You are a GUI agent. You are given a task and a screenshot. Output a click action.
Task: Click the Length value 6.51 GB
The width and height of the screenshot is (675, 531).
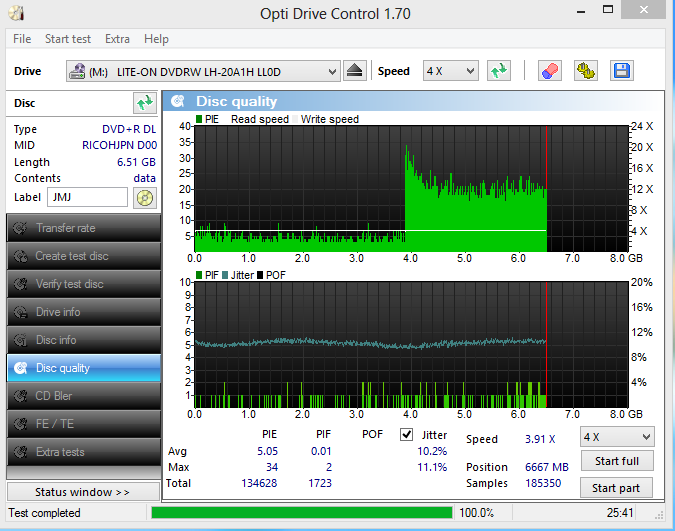click(x=136, y=162)
